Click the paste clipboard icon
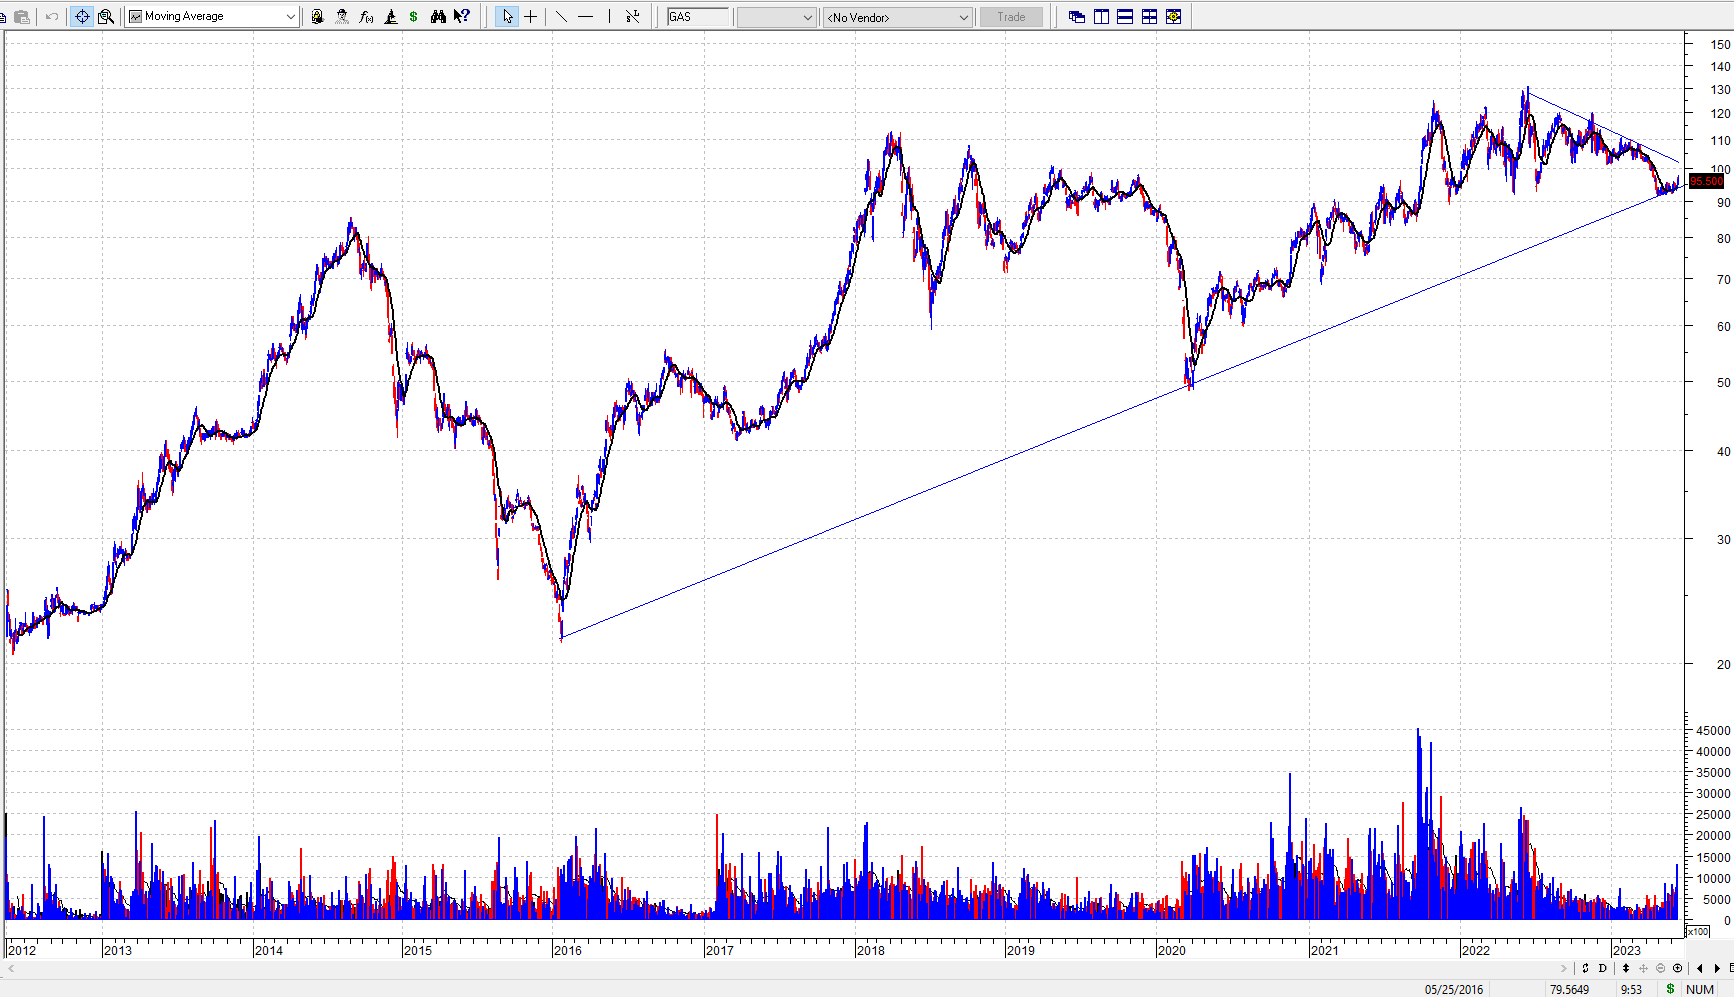The image size is (1734, 997). click(21, 16)
